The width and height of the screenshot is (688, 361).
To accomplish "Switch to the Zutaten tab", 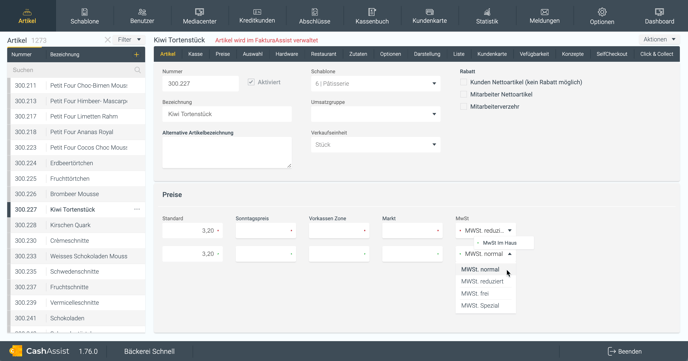I will click(358, 54).
